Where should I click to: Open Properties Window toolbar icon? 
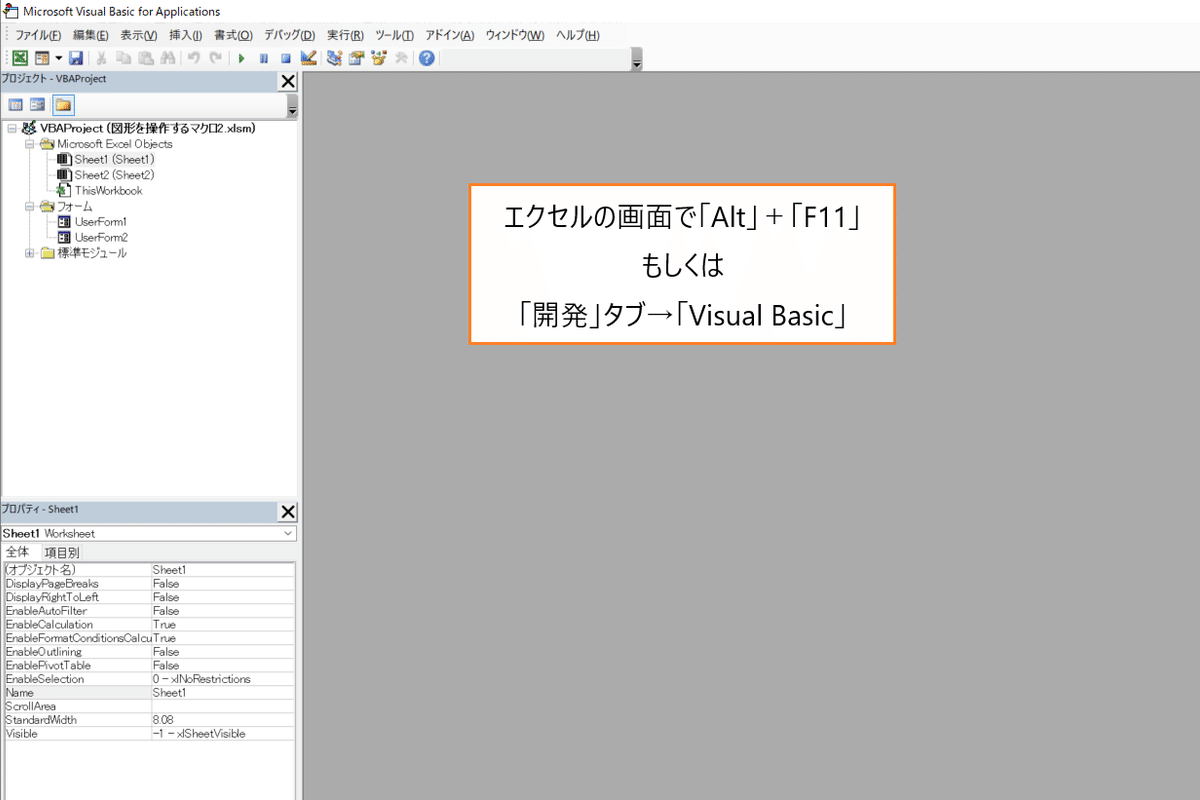(356, 58)
